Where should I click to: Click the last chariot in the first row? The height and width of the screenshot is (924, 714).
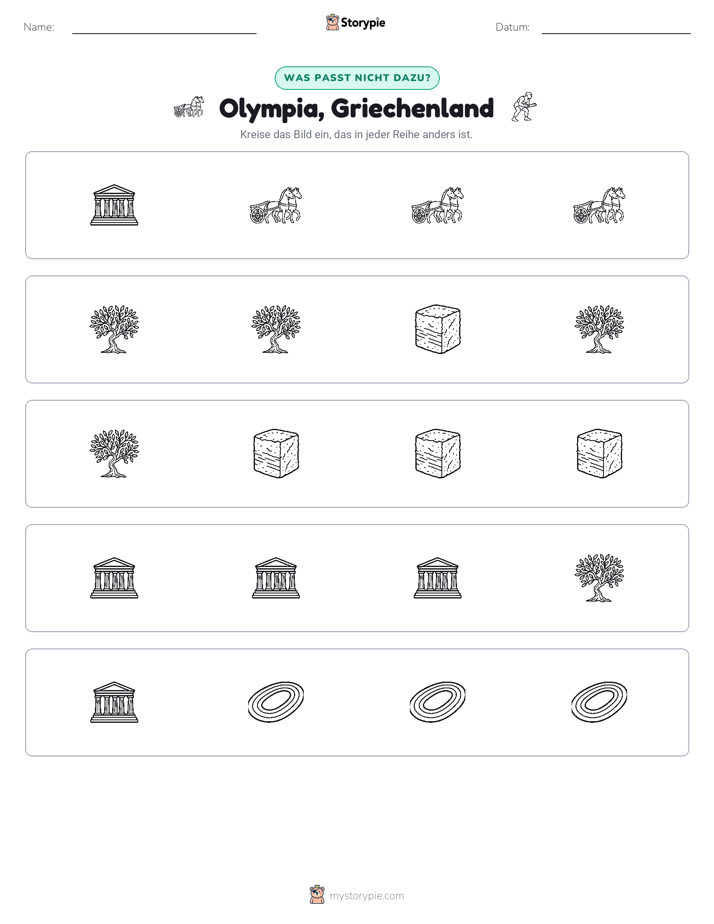(599, 205)
